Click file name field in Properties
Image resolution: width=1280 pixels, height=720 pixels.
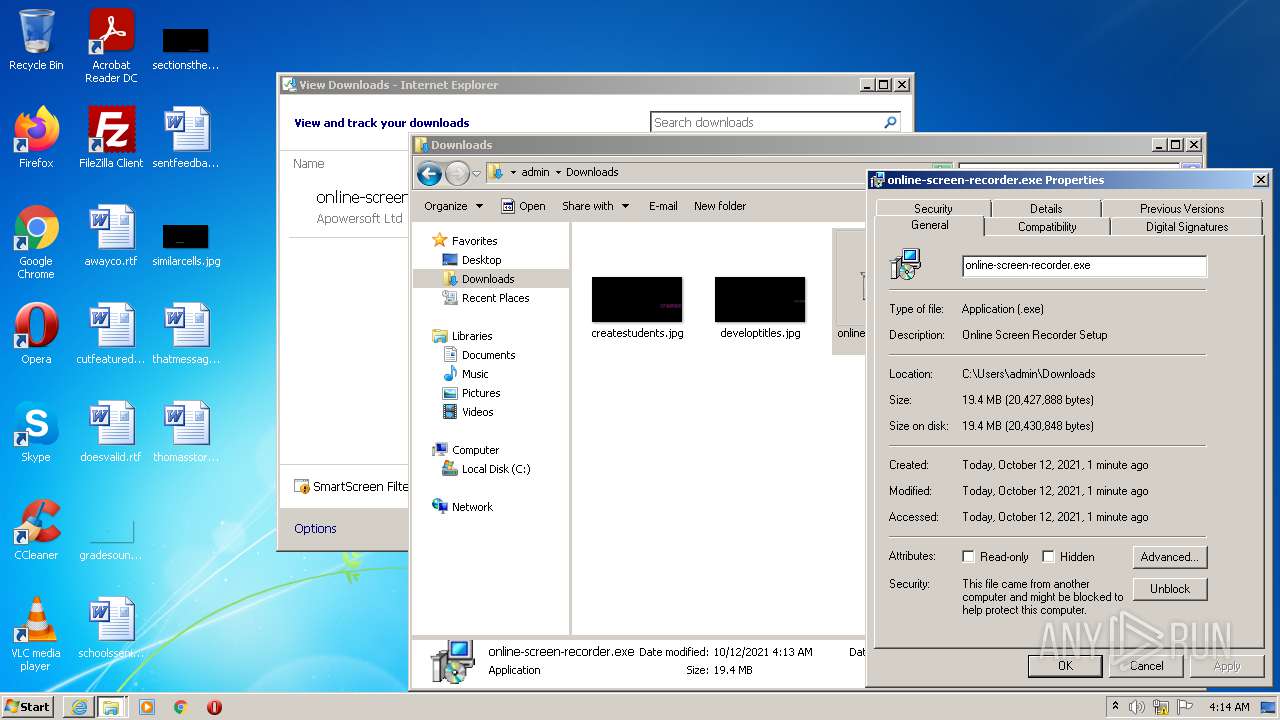[x=1084, y=266]
